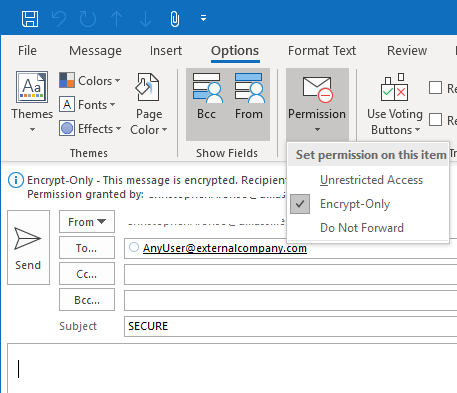
Task: Click the Attach File paperclip icon
Action: (175, 19)
